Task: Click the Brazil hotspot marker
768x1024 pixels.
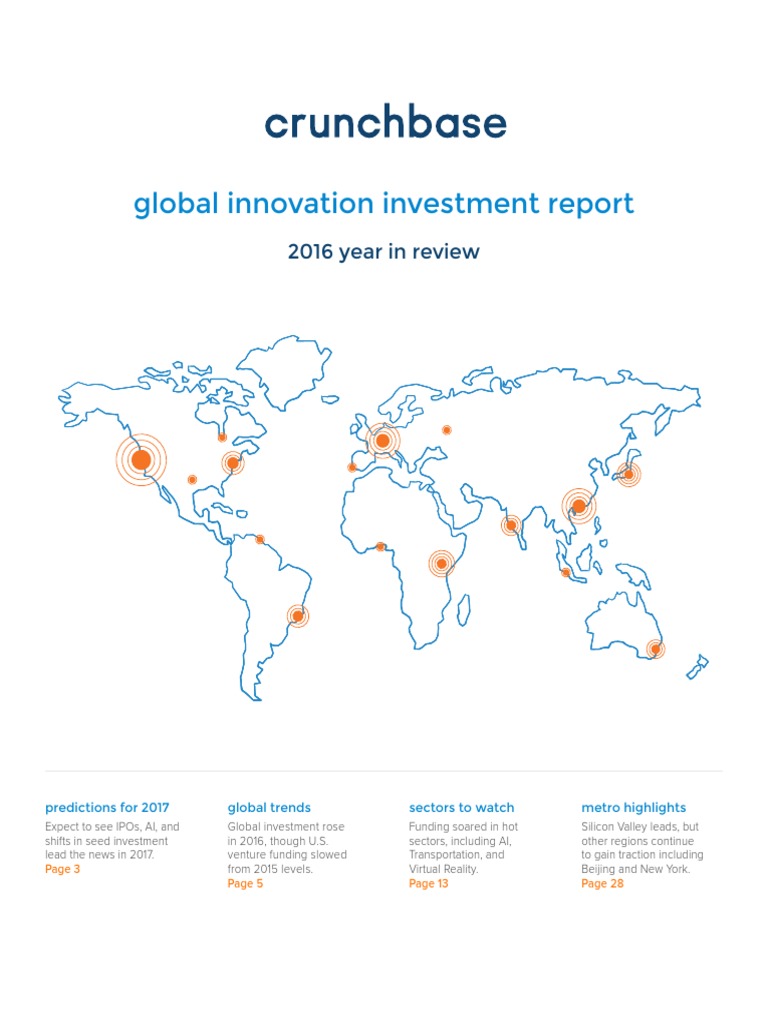Action: (x=298, y=616)
